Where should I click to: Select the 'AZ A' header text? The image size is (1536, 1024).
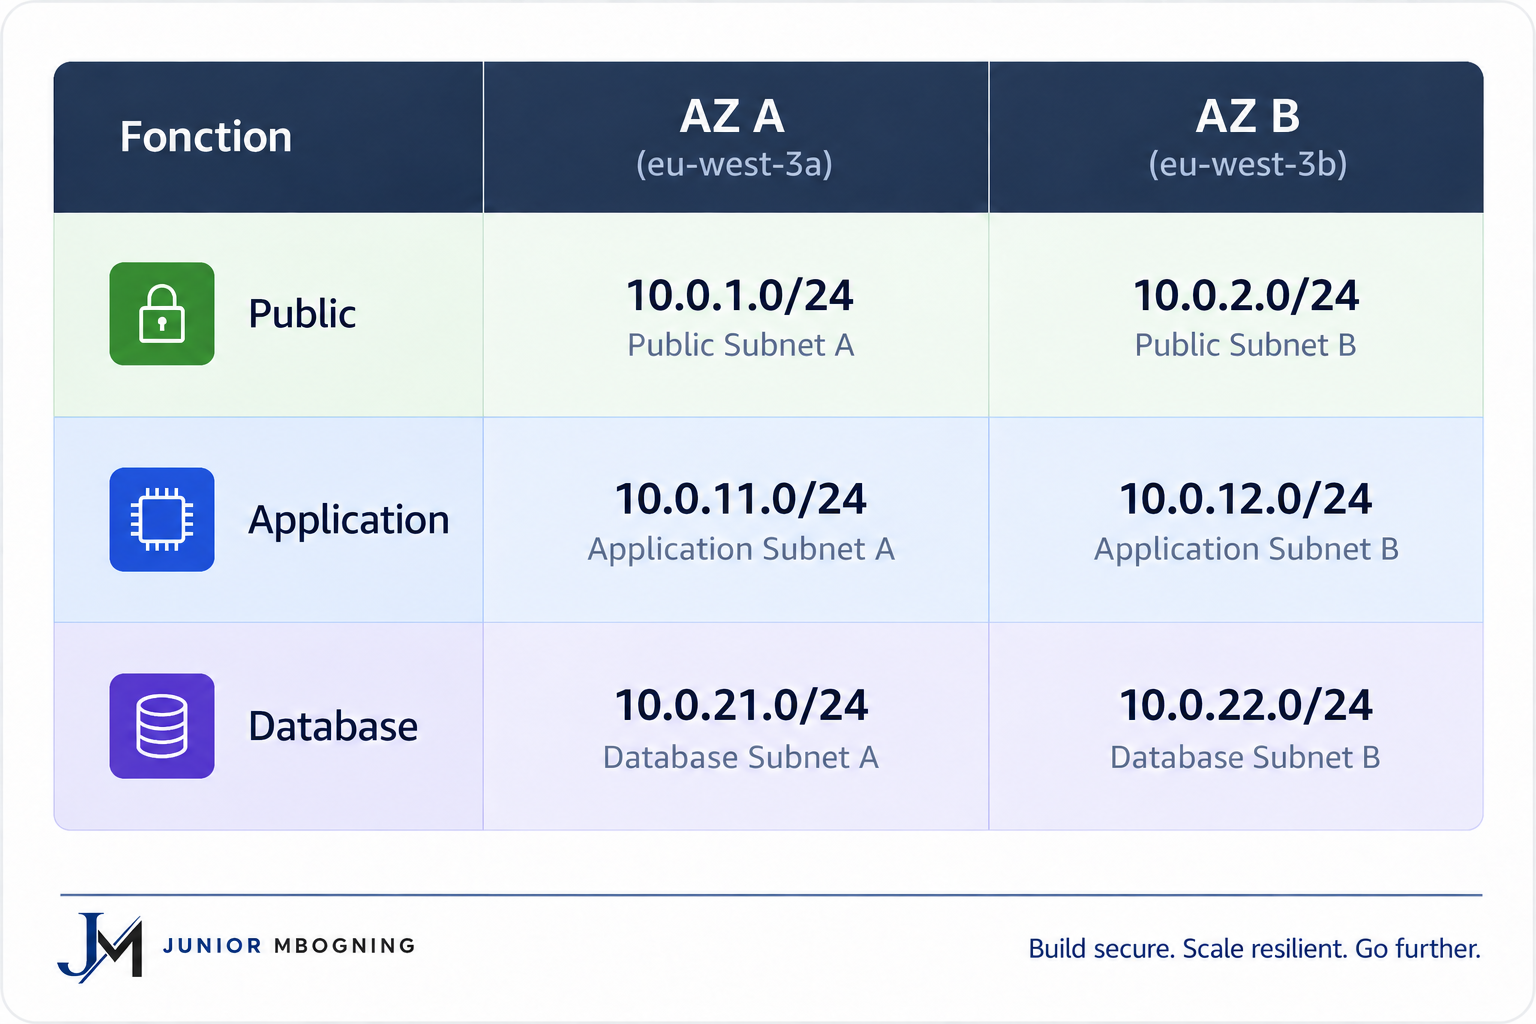(733, 116)
